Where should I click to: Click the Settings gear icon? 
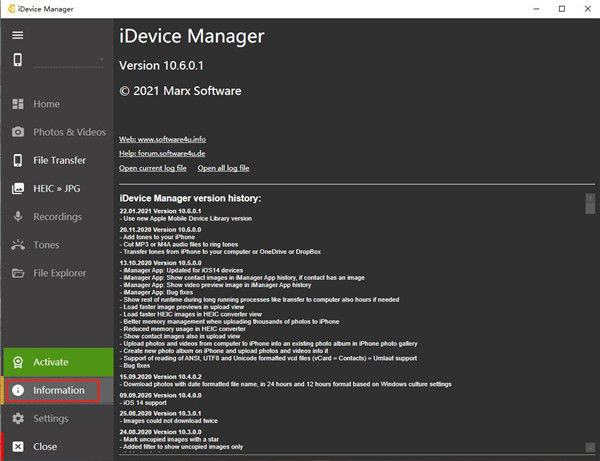click(17, 418)
